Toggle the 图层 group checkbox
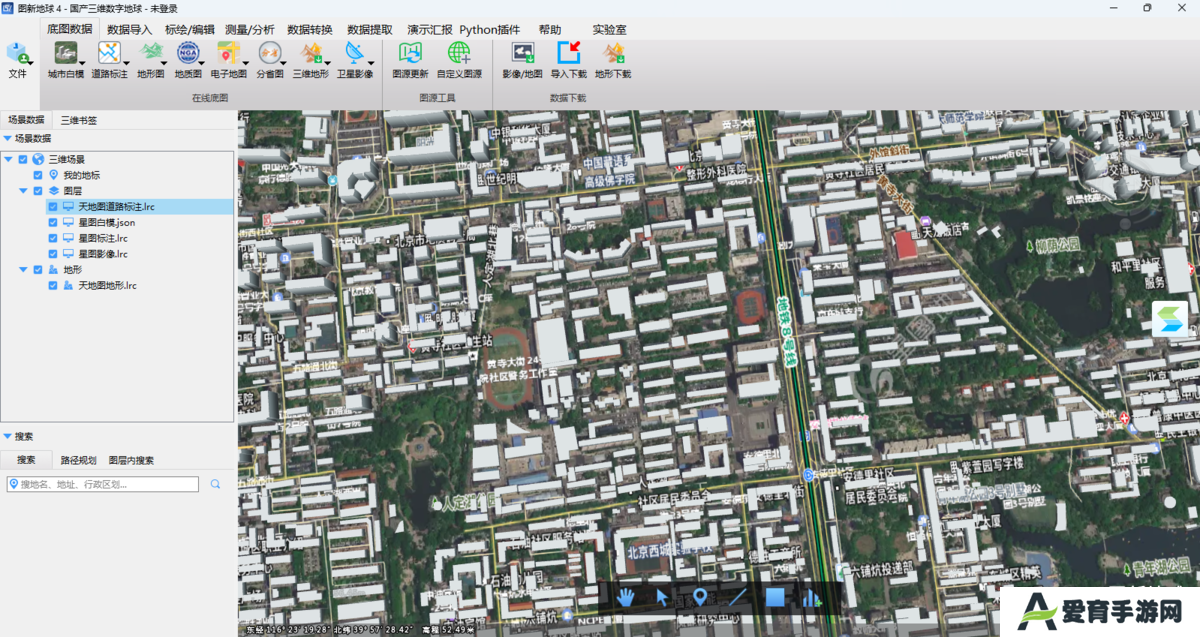This screenshot has height=637, width=1200. pos(38,191)
